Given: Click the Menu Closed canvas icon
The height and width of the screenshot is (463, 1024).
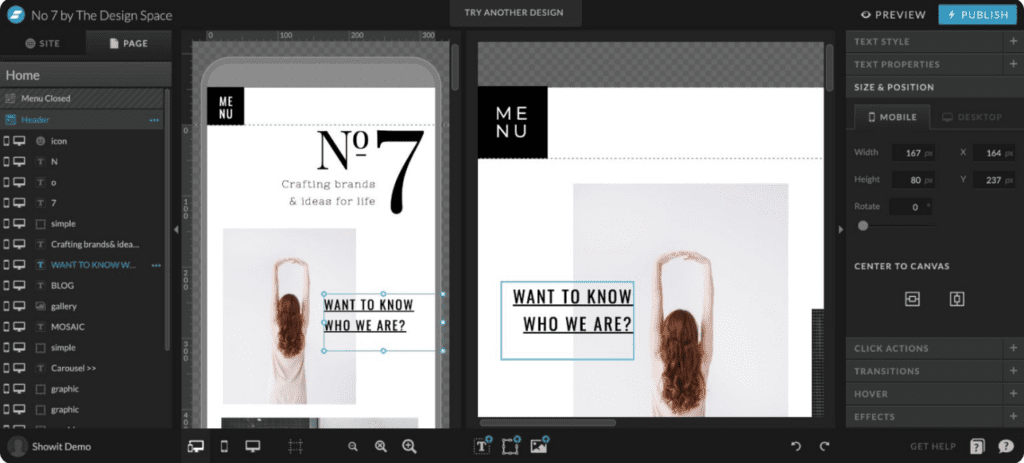Looking at the screenshot, I should 10,99.
